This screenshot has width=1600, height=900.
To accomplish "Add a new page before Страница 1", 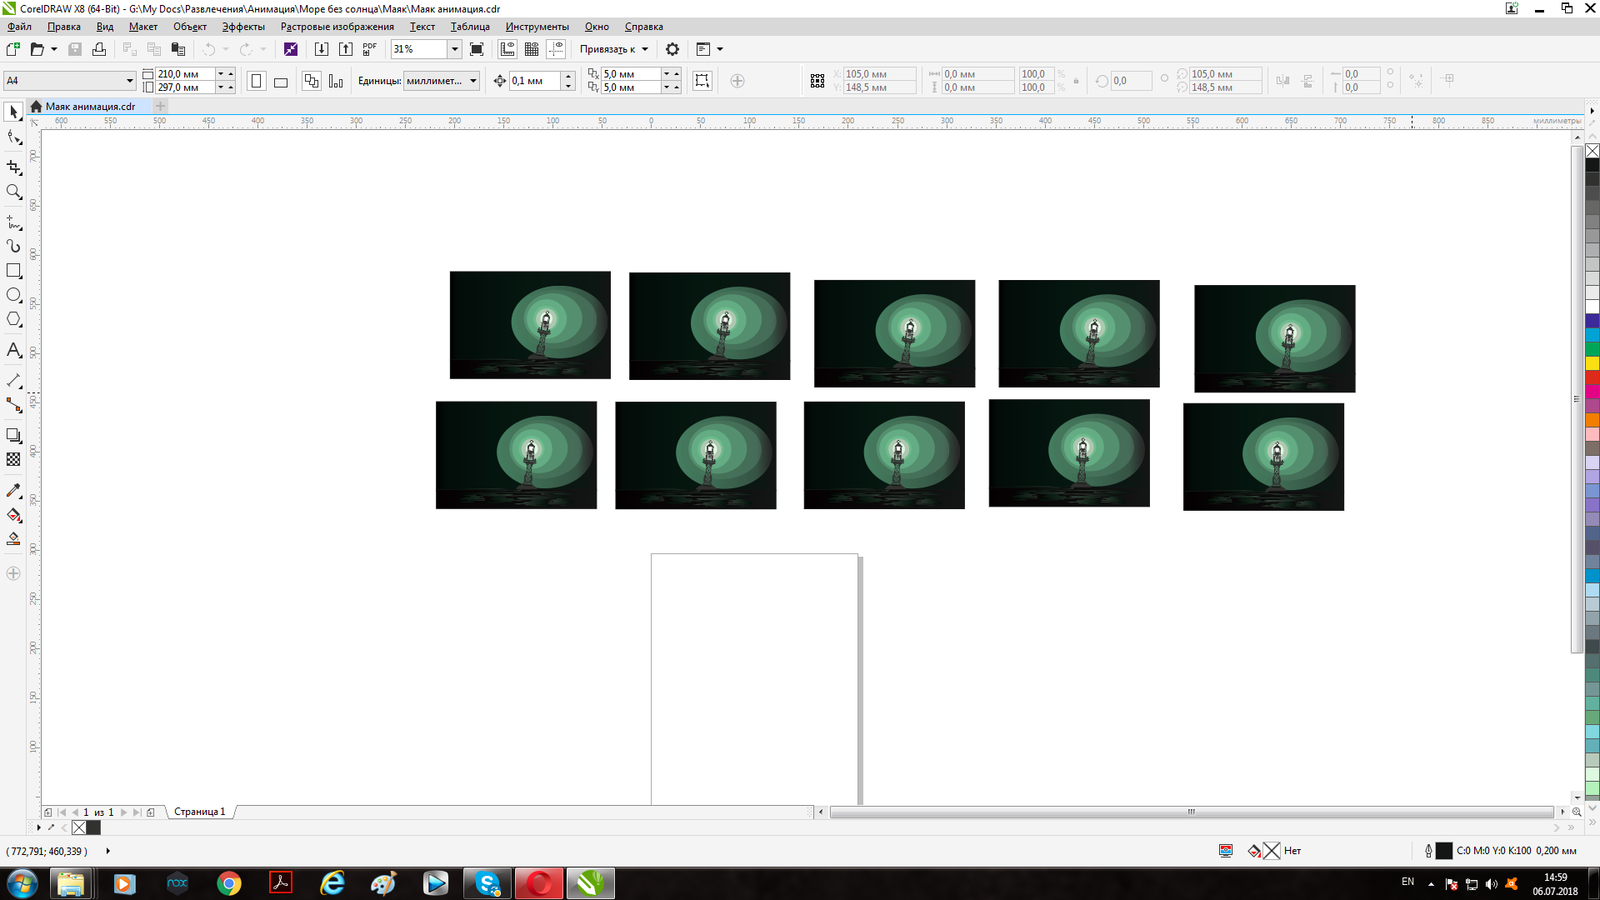I will 48,812.
